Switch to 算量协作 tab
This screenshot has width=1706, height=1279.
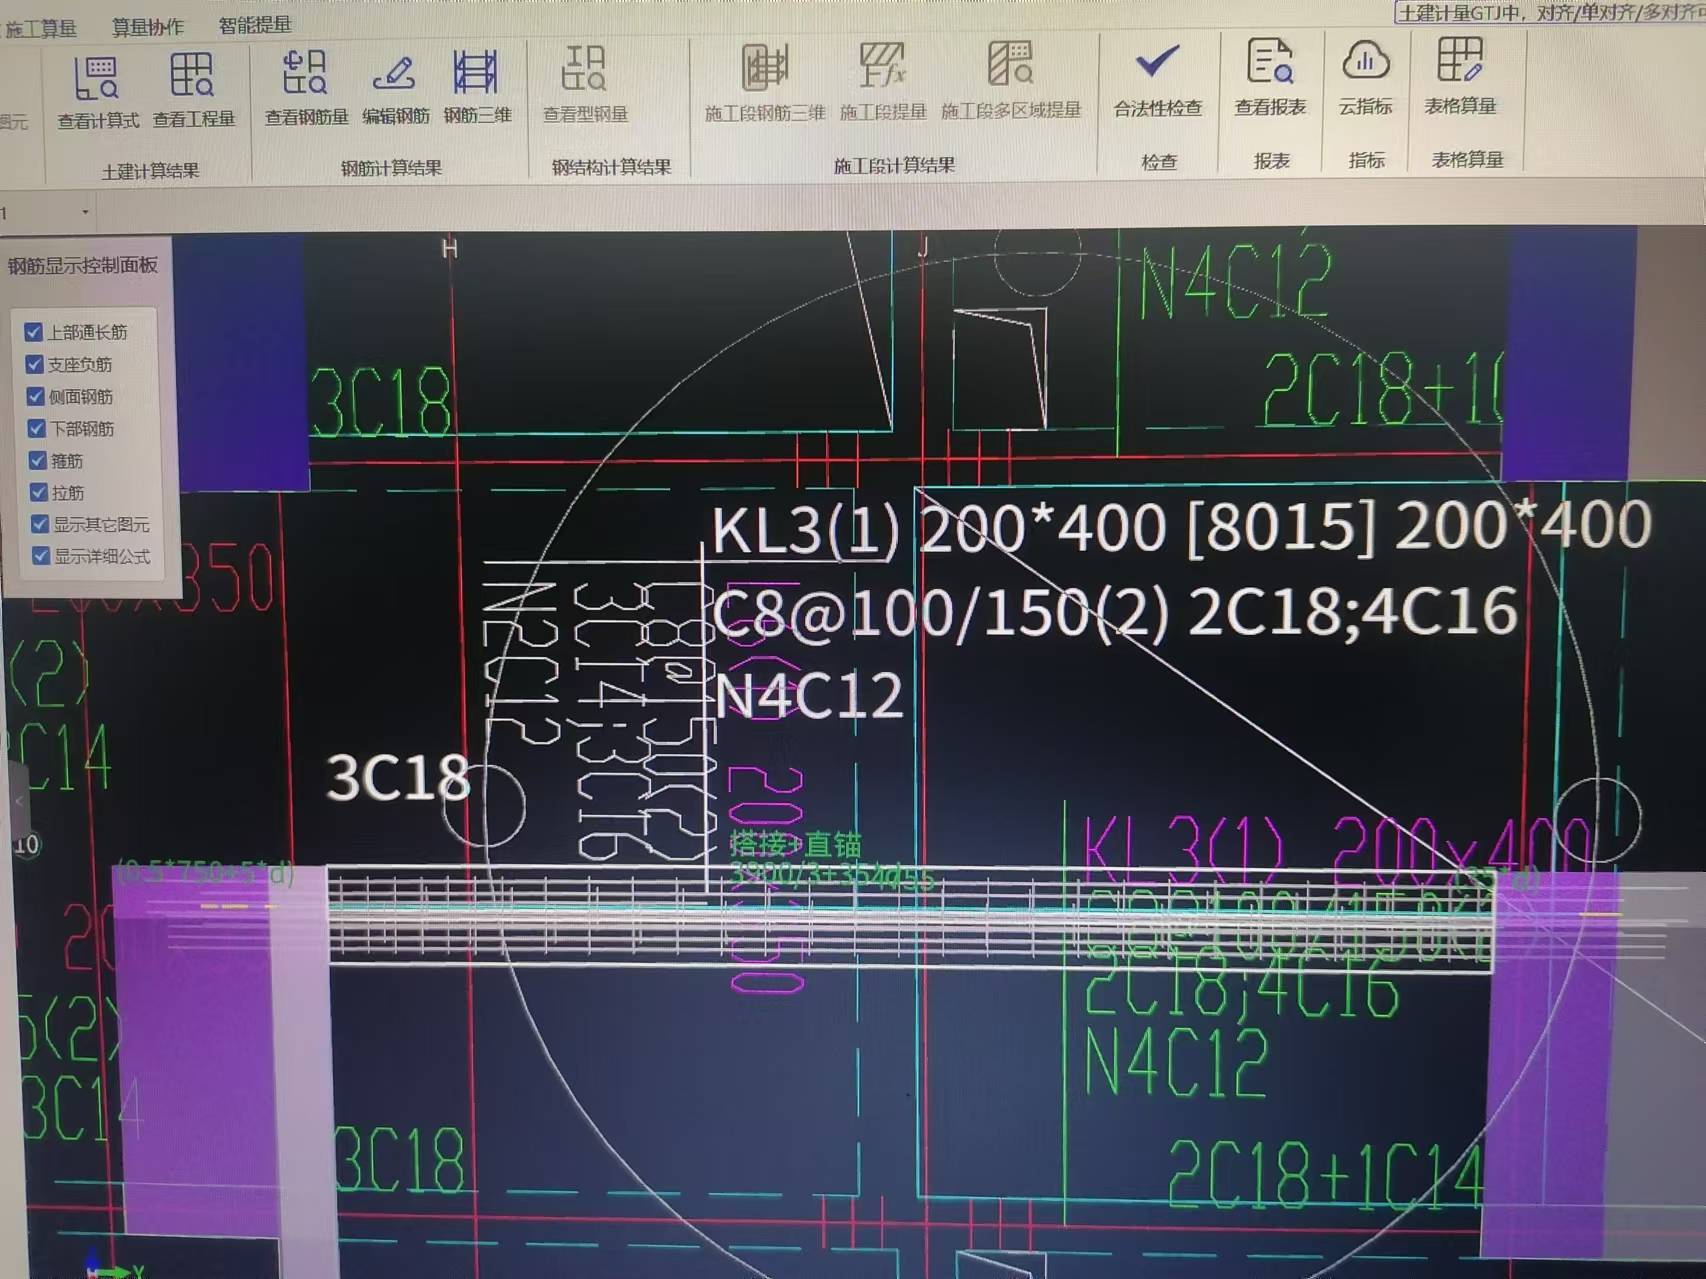[147, 27]
